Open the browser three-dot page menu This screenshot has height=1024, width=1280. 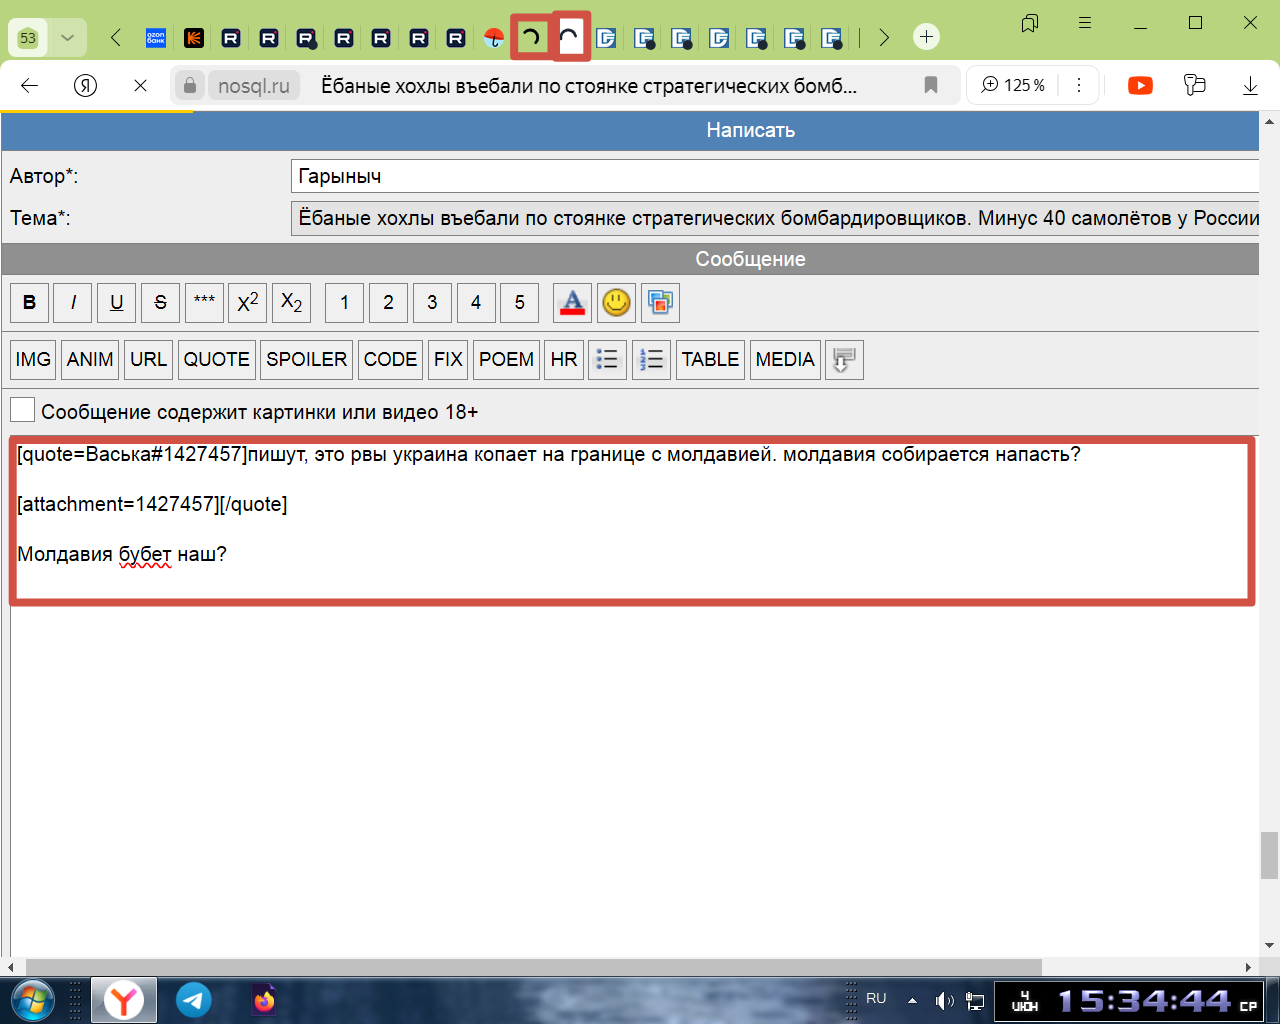(1079, 86)
